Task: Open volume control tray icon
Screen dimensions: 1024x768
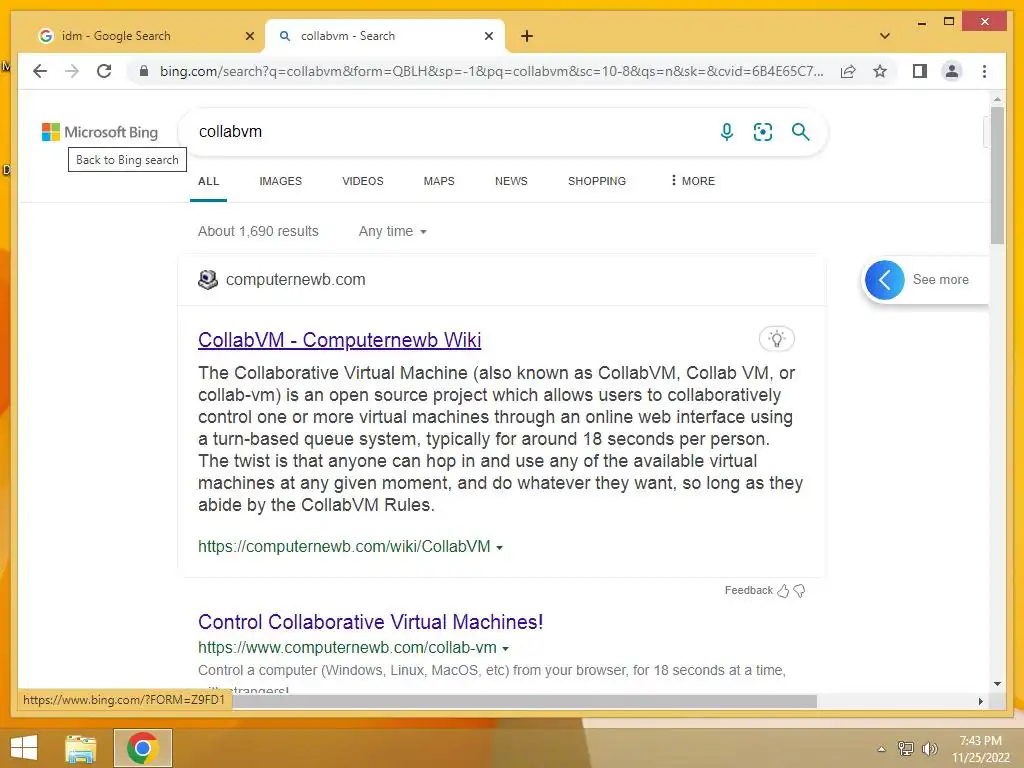Action: (x=930, y=748)
